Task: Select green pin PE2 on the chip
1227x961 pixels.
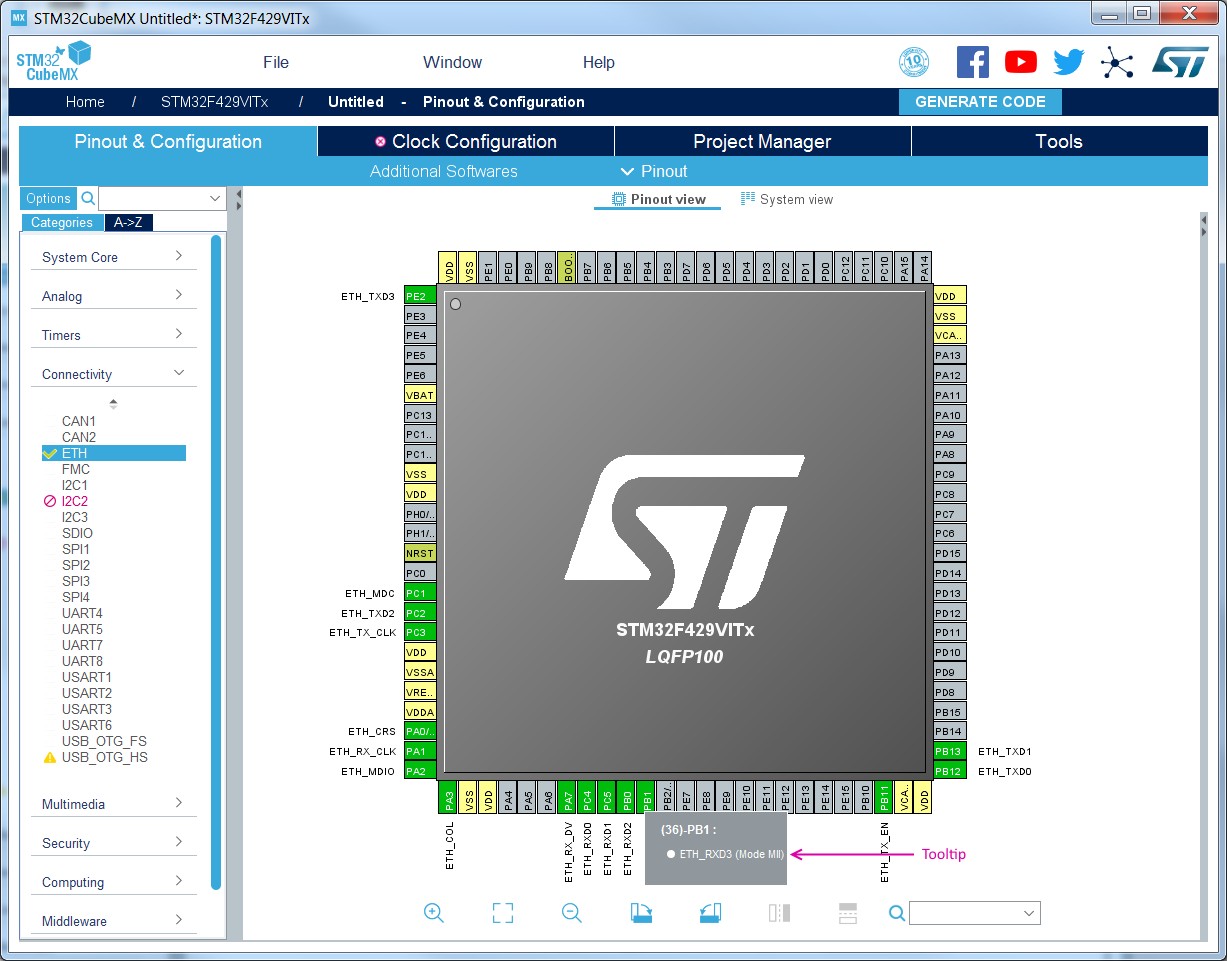Action: (x=420, y=296)
